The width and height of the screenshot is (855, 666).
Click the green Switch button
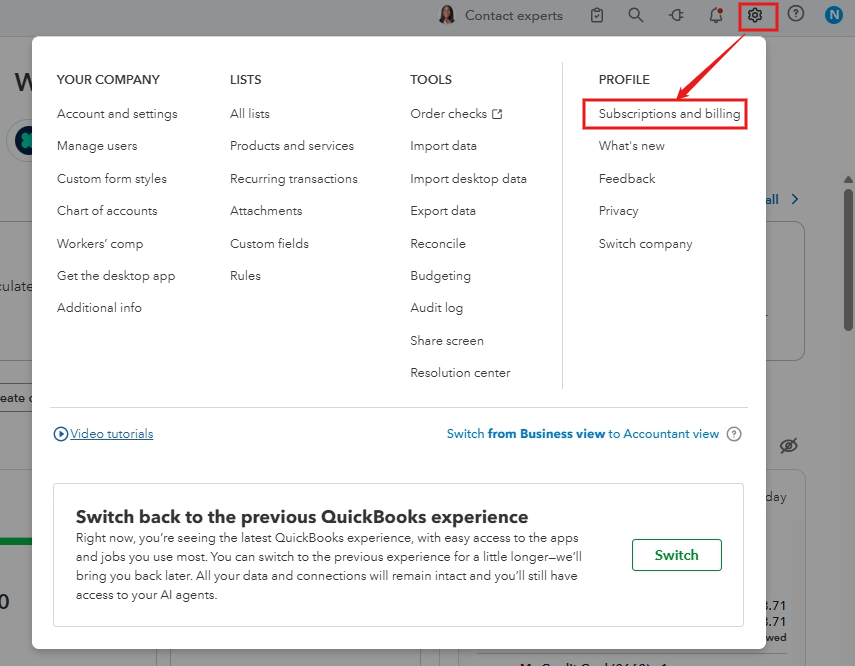pyautogui.click(x=677, y=555)
